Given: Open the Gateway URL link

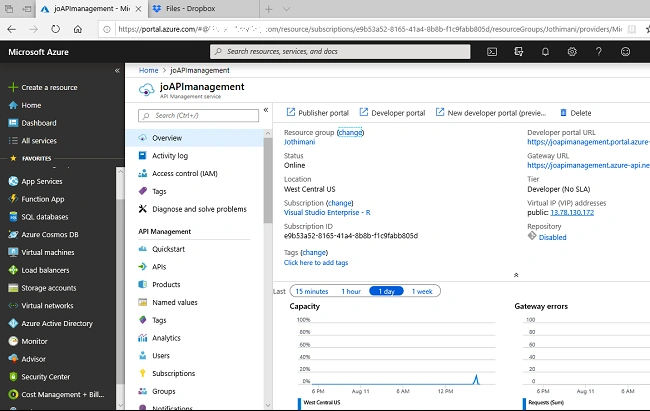Looking at the screenshot, I should point(588,165).
